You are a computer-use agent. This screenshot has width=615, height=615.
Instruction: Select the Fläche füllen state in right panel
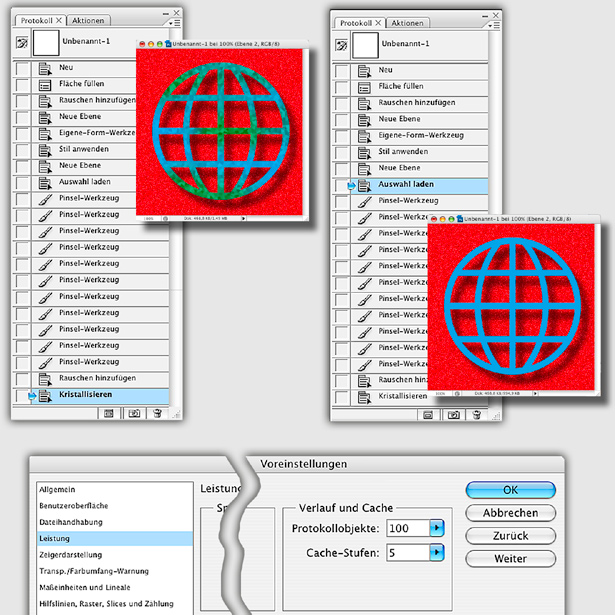point(419,87)
